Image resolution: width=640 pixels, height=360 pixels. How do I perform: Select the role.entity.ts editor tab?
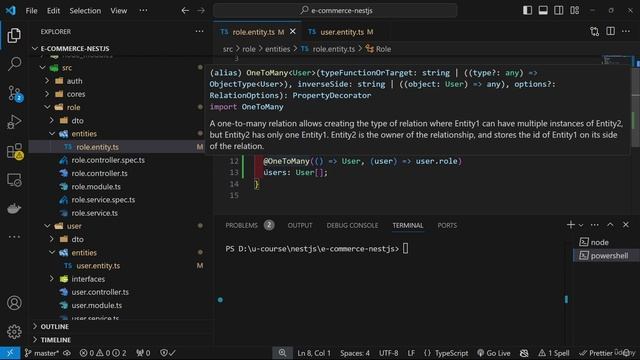[x=258, y=32]
